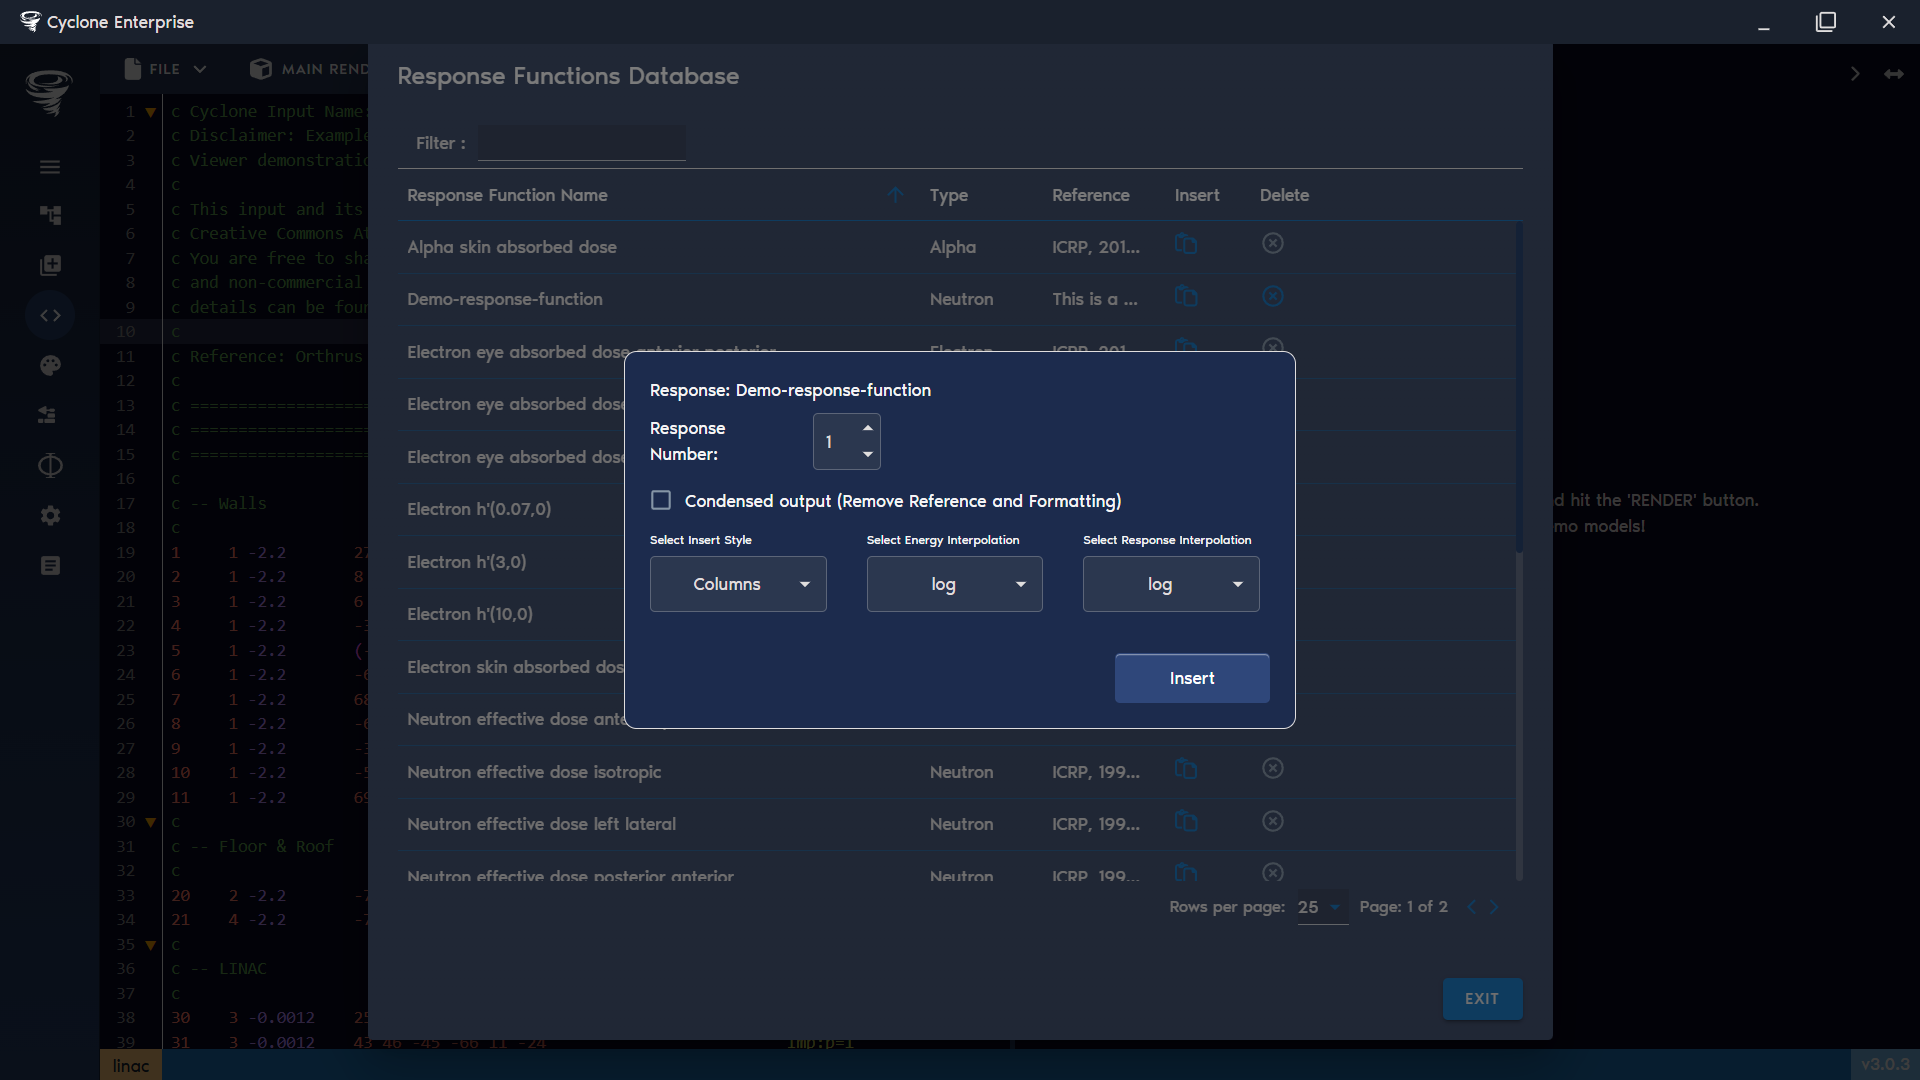Click the Insert button in the dialog
The image size is (1920, 1080).
click(x=1192, y=678)
